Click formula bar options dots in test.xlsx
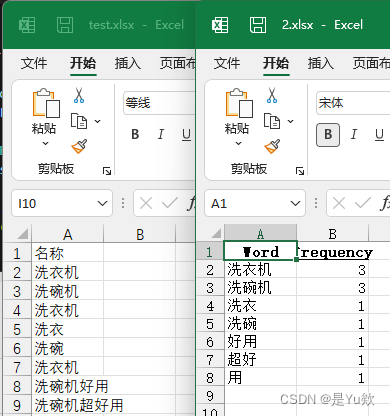 click(123, 203)
